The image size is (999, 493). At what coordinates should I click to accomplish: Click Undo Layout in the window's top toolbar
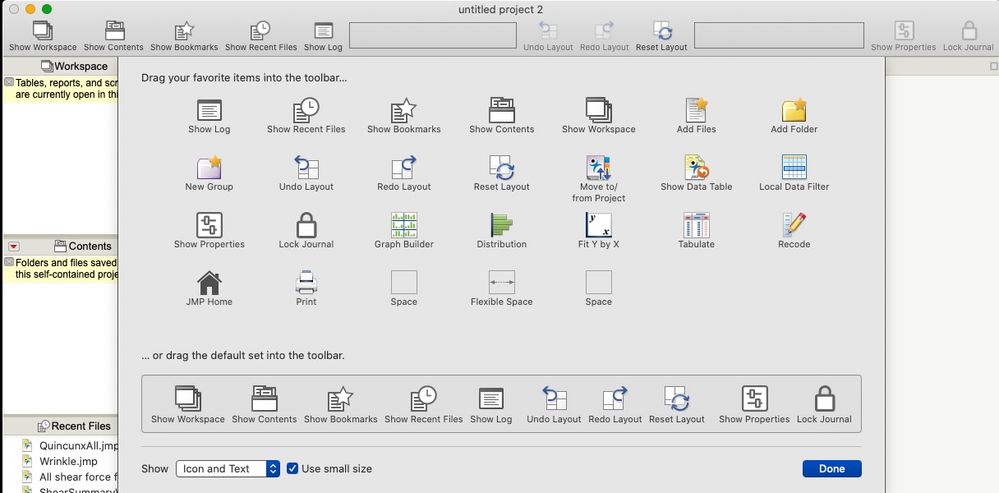coord(548,36)
